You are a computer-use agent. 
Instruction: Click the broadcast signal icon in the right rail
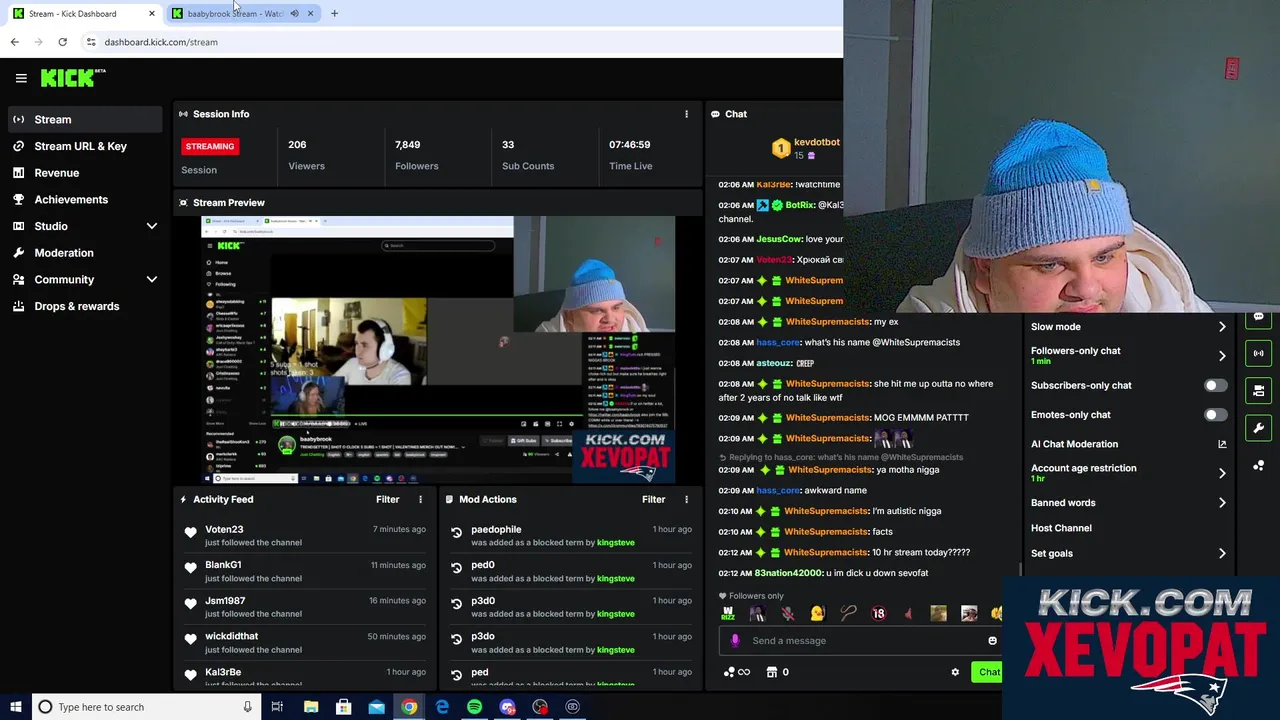click(1259, 353)
